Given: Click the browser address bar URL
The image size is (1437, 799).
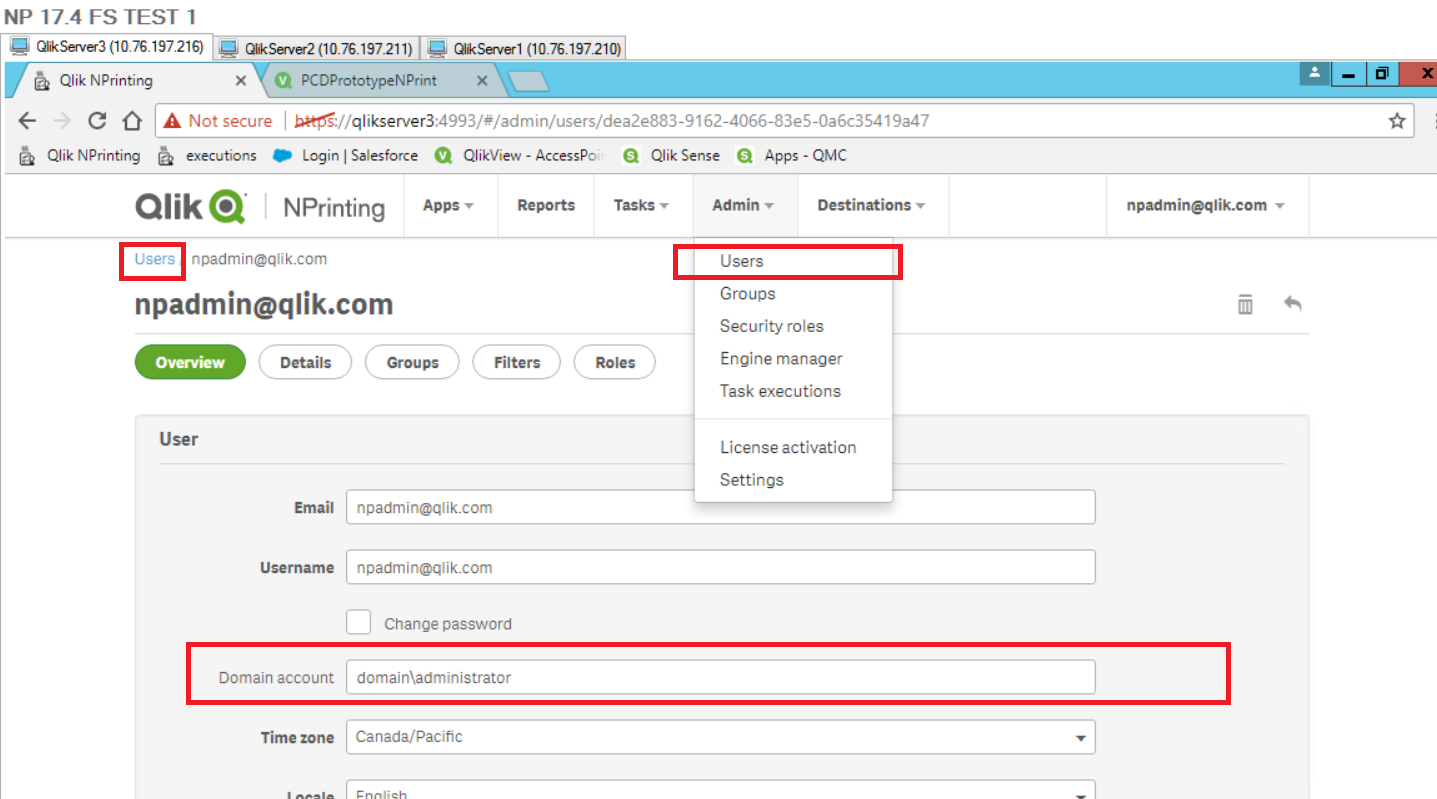Looking at the screenshot, I should 612,121.
